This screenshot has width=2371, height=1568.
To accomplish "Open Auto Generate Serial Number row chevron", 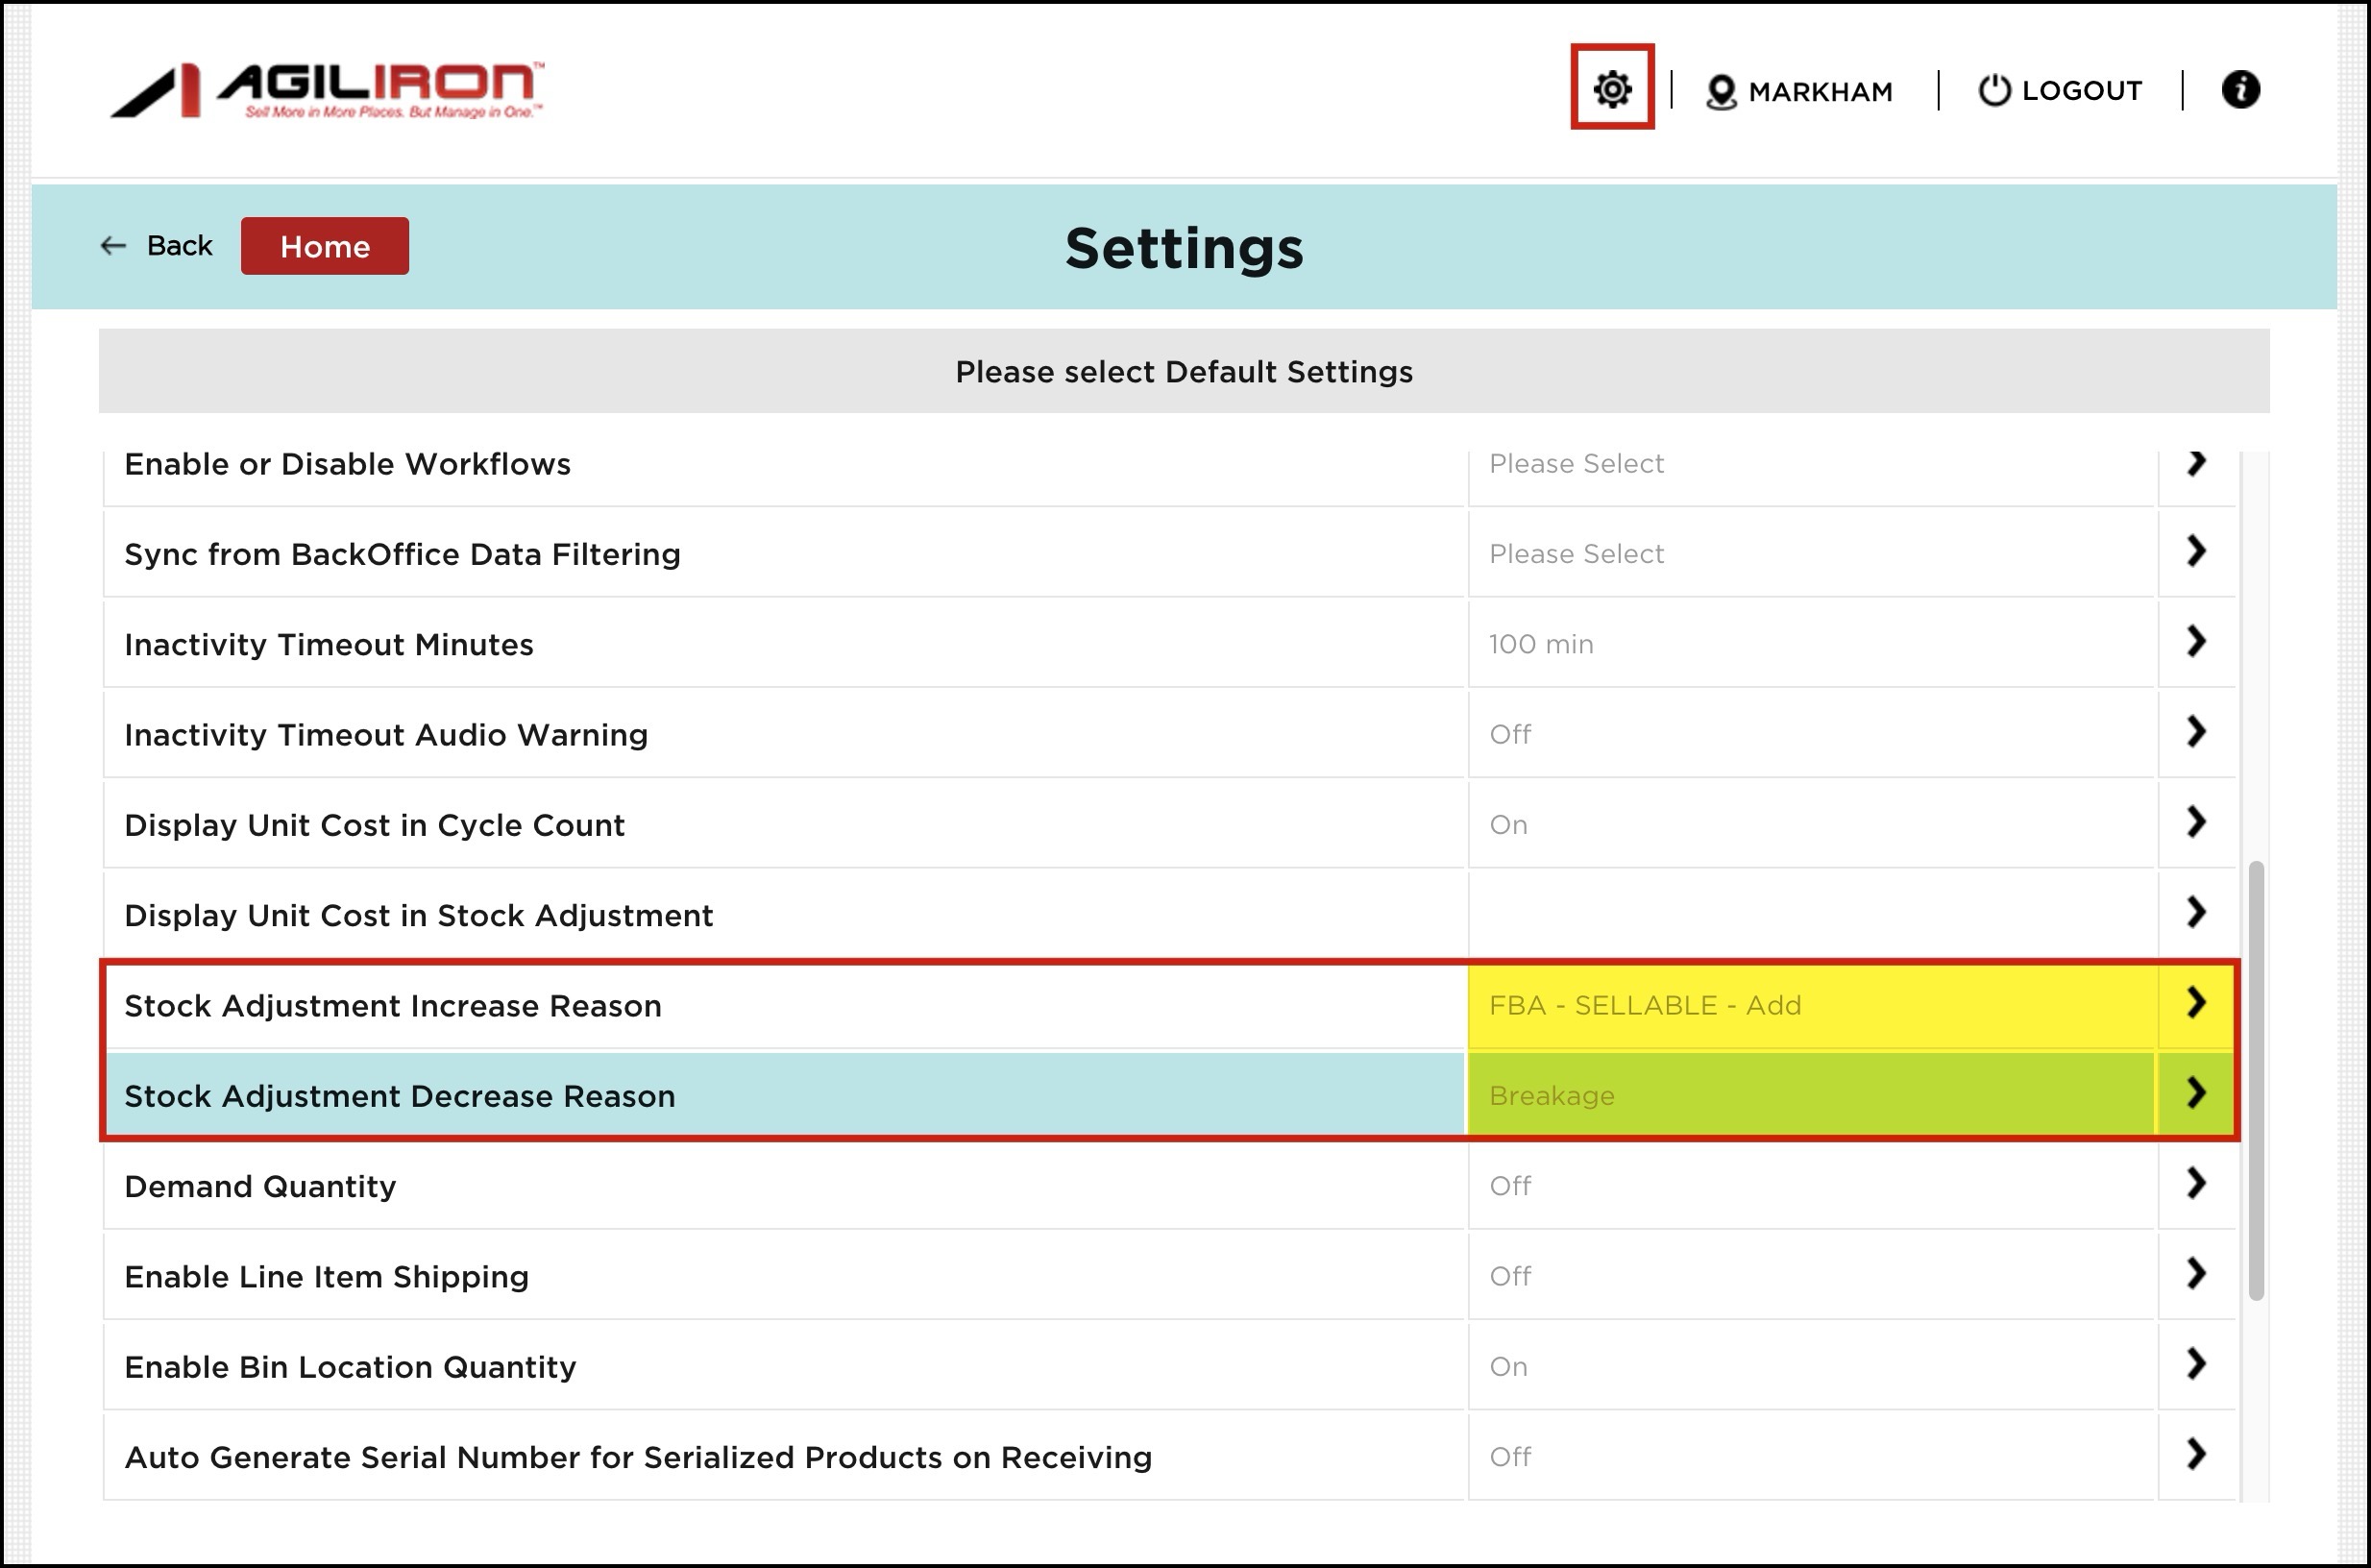I will 2195,1455.
